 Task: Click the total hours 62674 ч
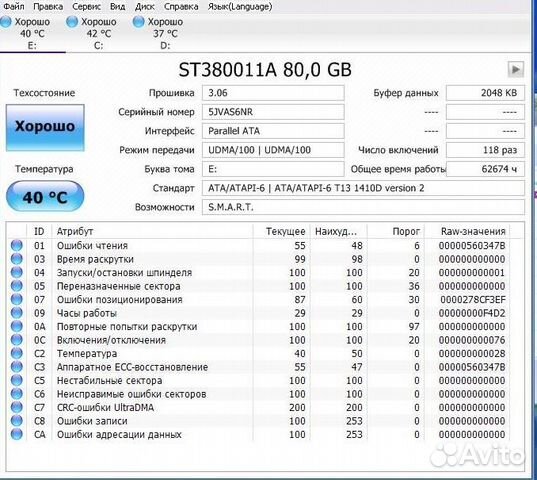(x=485, y=169)
